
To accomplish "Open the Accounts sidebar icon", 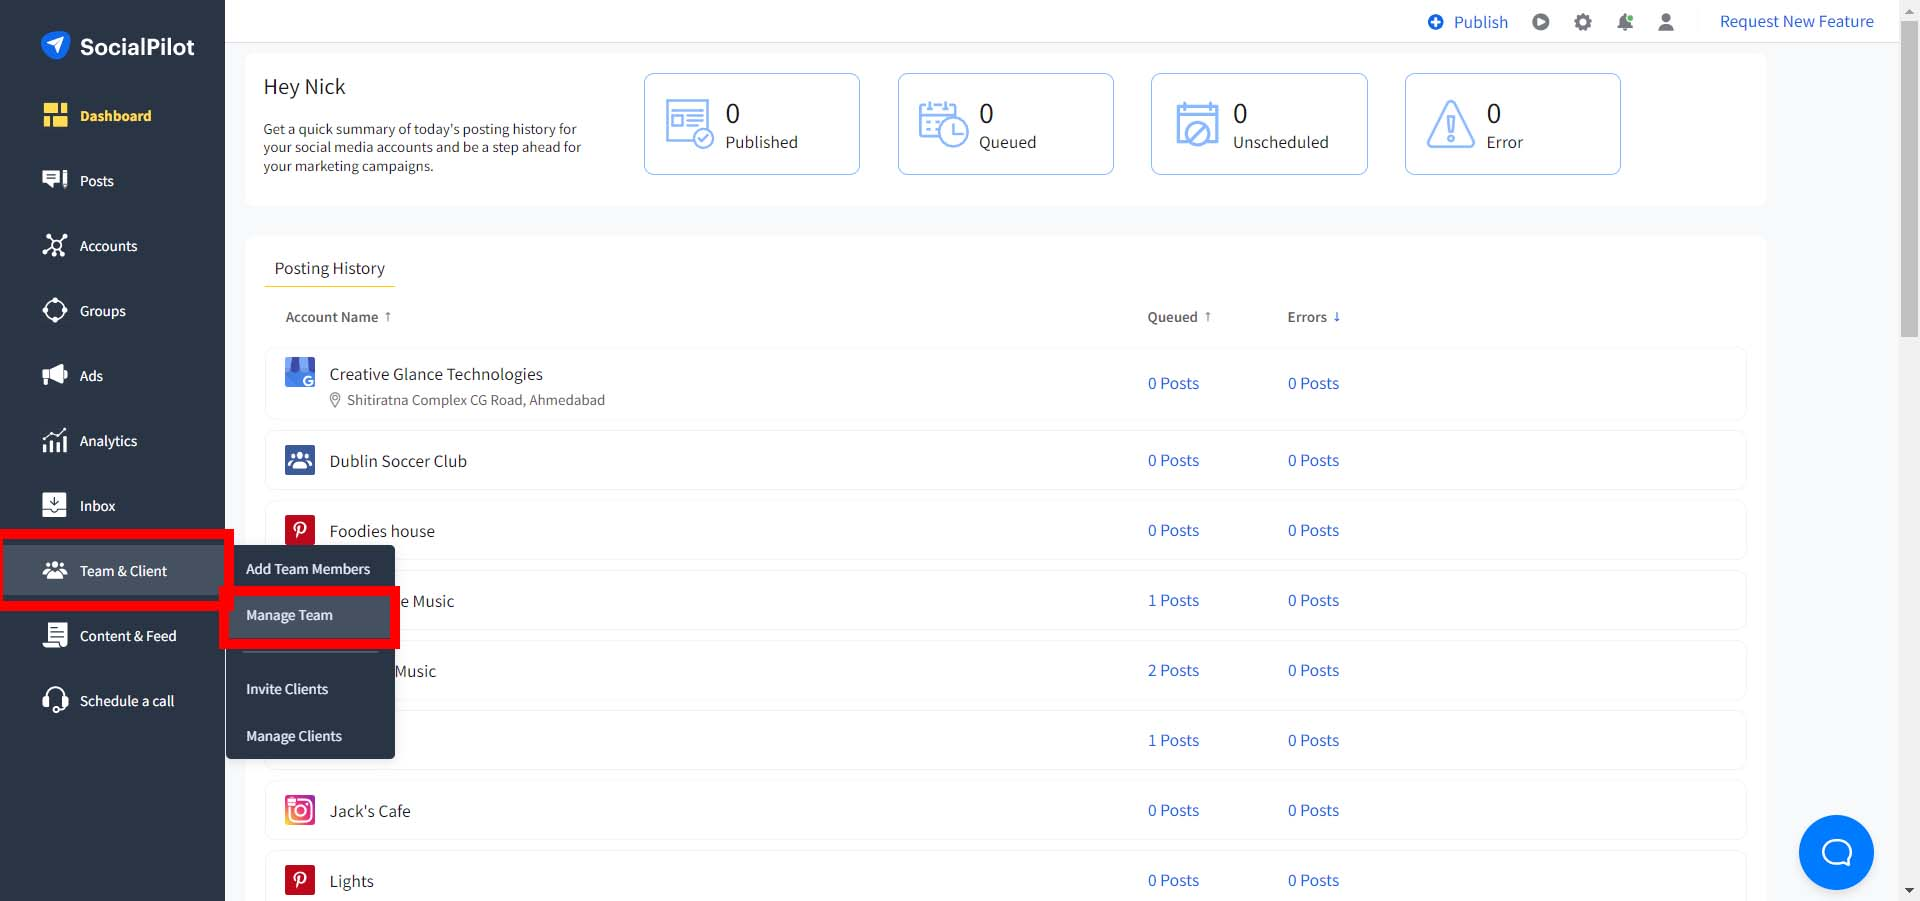I will (55, 245).
